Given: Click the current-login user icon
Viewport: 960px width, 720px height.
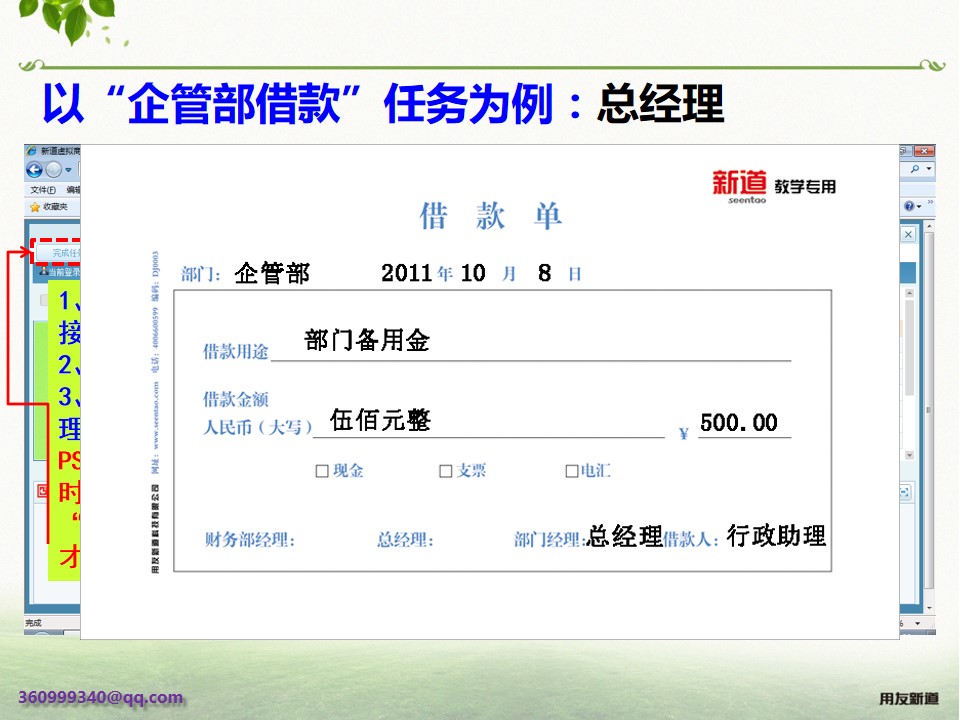Looking at the screenshot, I should tap(43, 272).
